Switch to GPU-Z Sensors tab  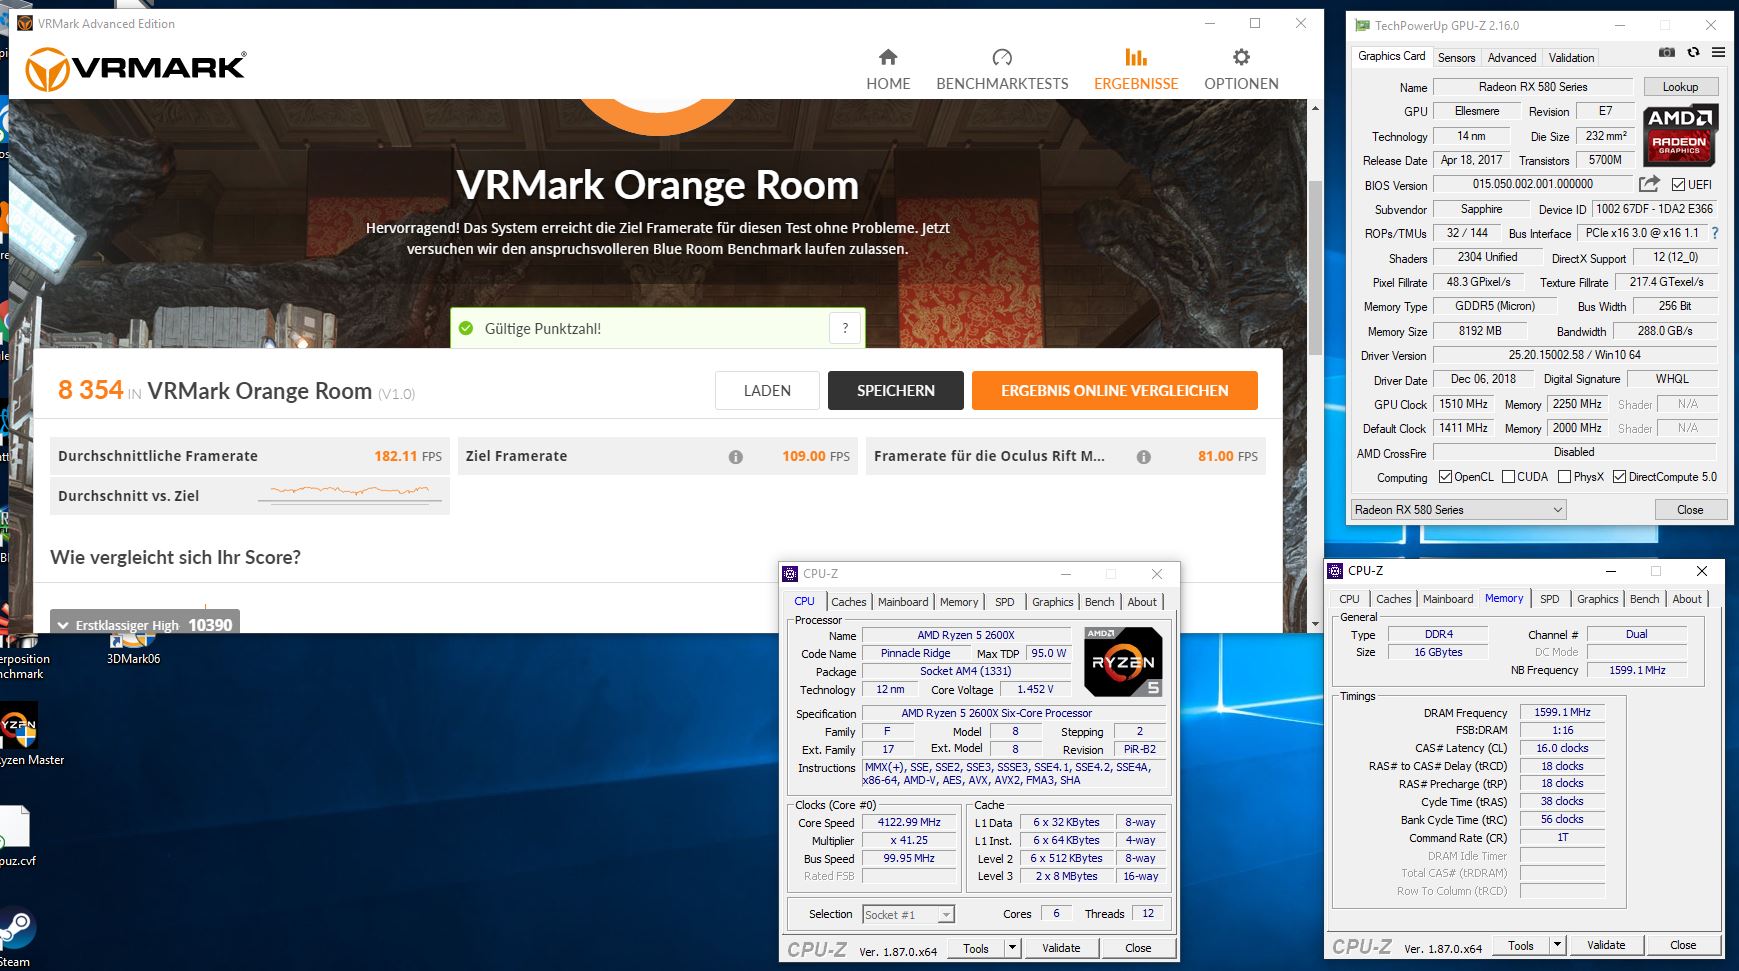pos(1456,58)
